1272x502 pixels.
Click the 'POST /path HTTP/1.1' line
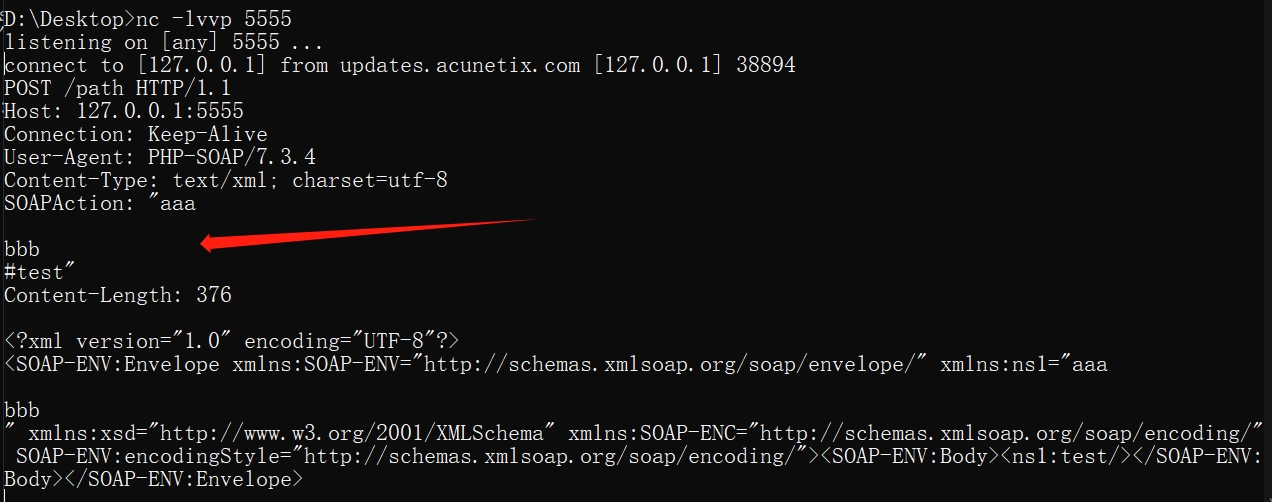tap(118, 89)
